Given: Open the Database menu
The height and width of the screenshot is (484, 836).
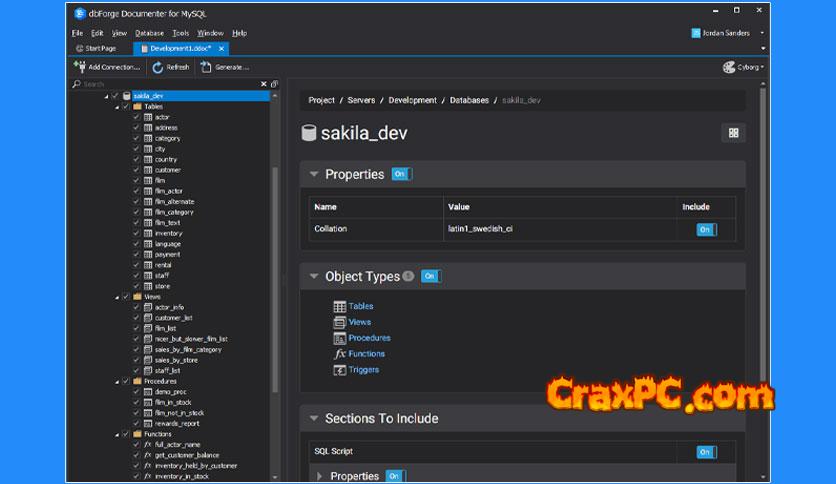Looking at the screenshot, I should [x=149, y=33].
